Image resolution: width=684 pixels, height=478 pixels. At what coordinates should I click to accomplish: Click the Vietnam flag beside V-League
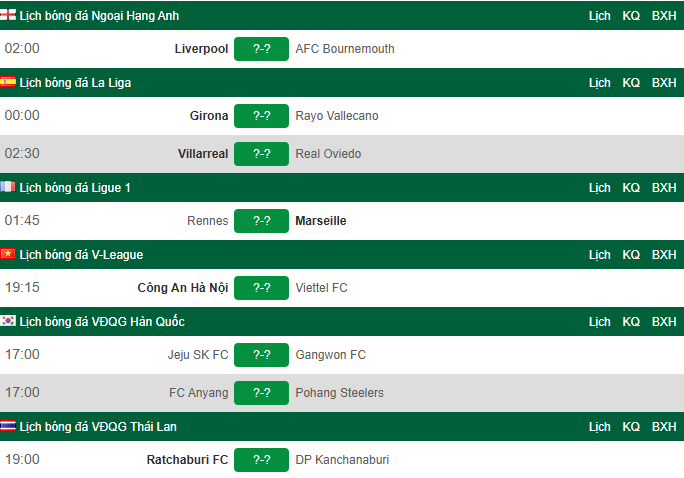coord(8,254)
